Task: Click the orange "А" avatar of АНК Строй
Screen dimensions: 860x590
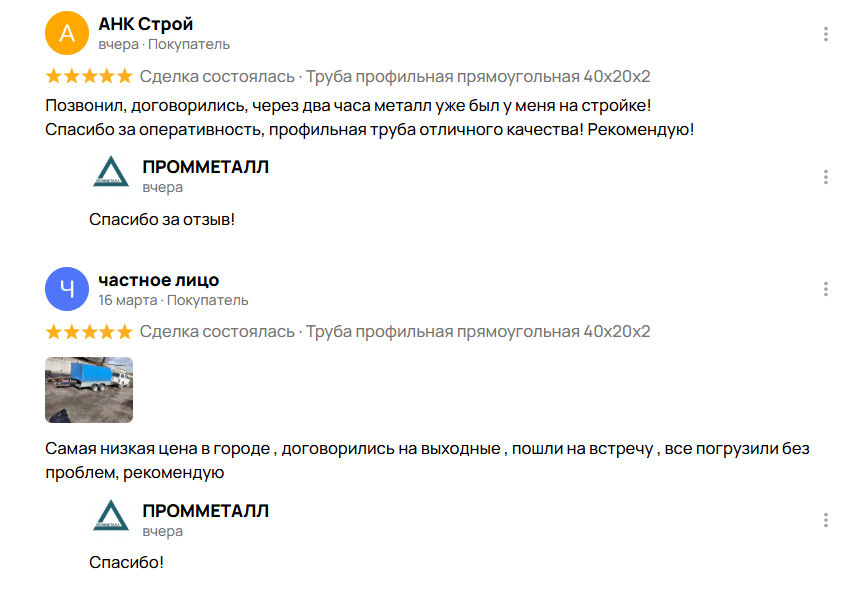Action: (67, 34)
